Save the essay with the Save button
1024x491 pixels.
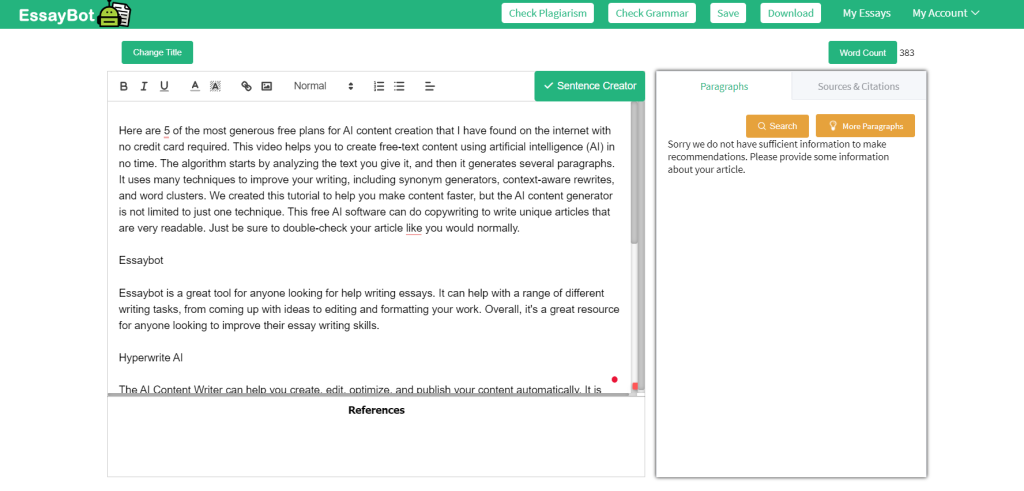(728, 13)
